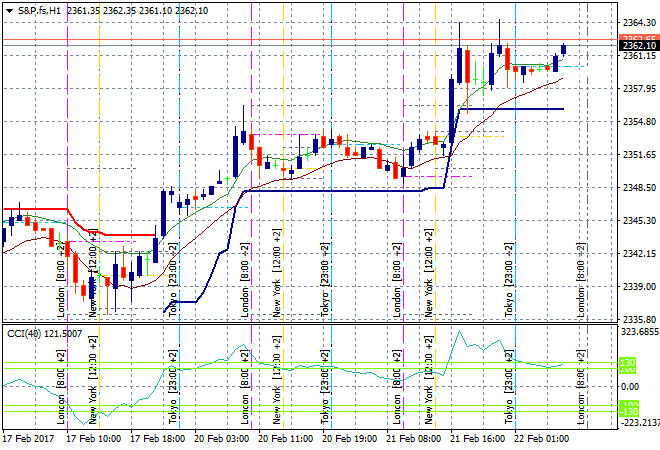Viewport: 660px width, 450px height.
Task: Click the 2345.30 price scale label
Action: (x=637, y=221)
